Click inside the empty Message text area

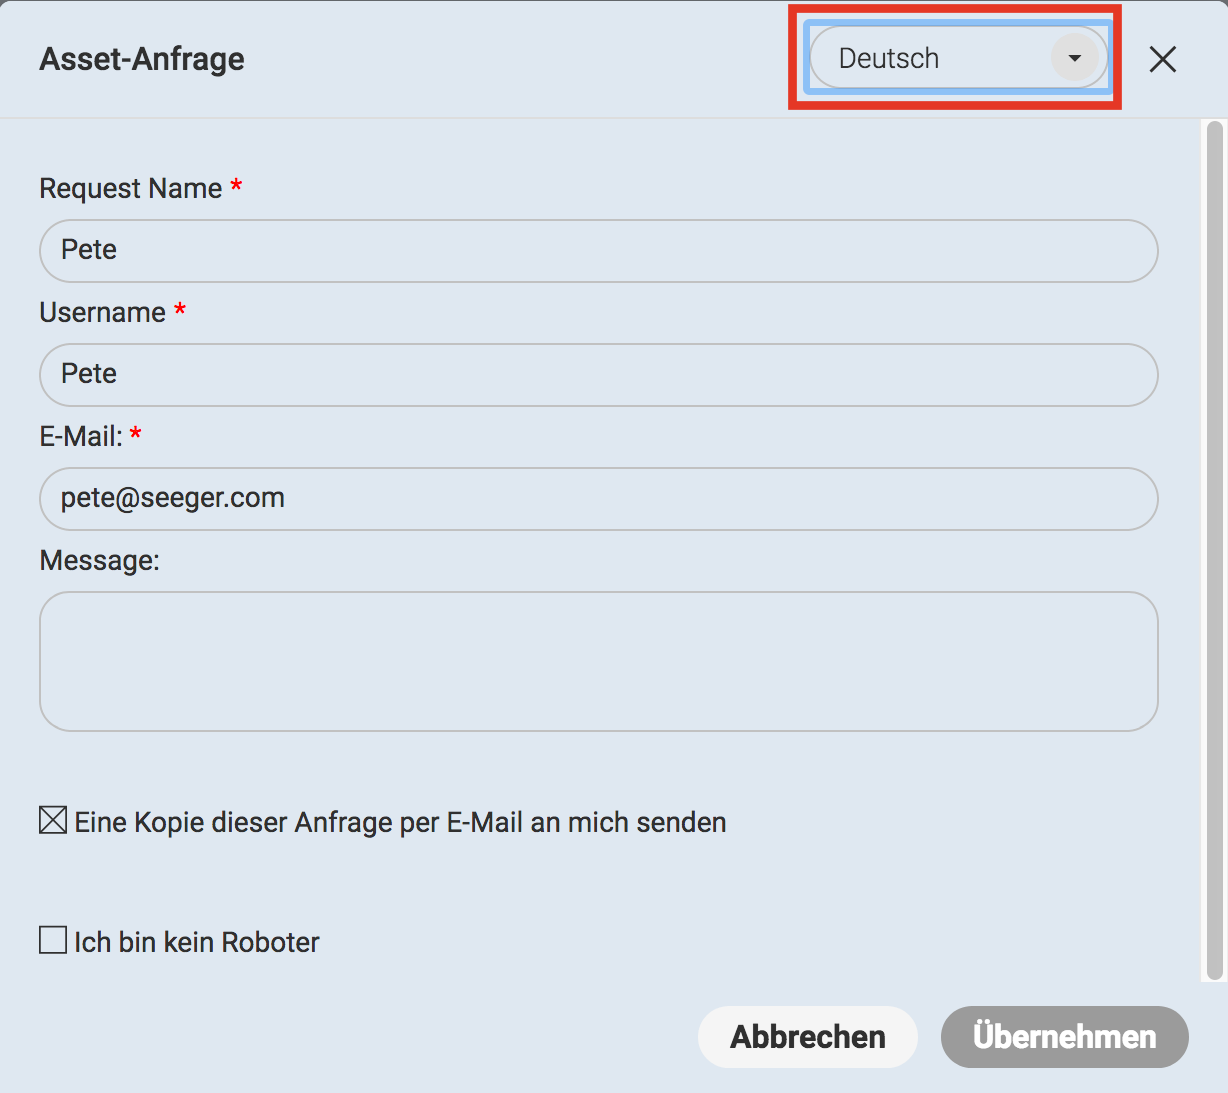[x=598, y=661]
